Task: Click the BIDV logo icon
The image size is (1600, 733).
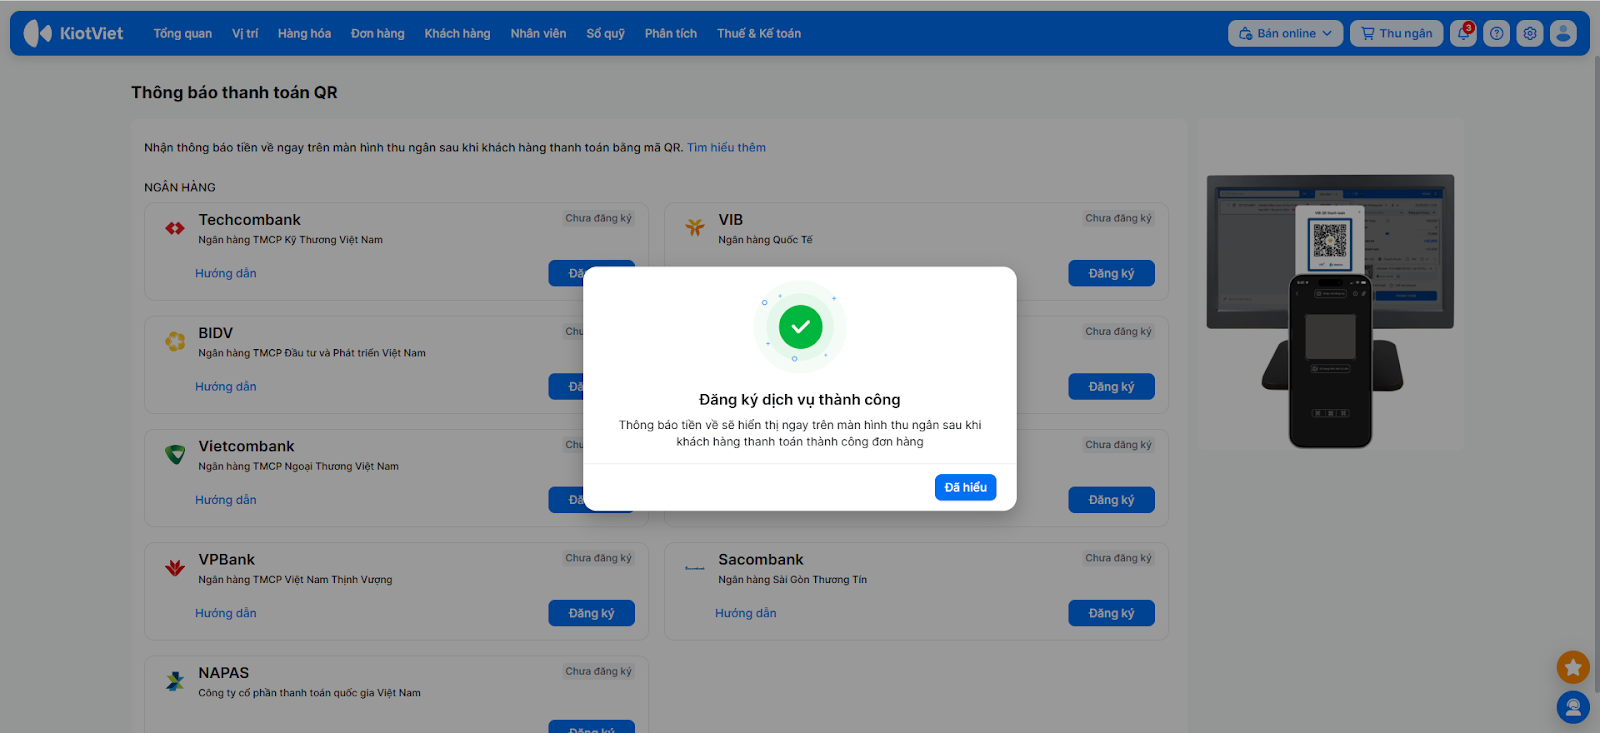Action: coord(175,342)
